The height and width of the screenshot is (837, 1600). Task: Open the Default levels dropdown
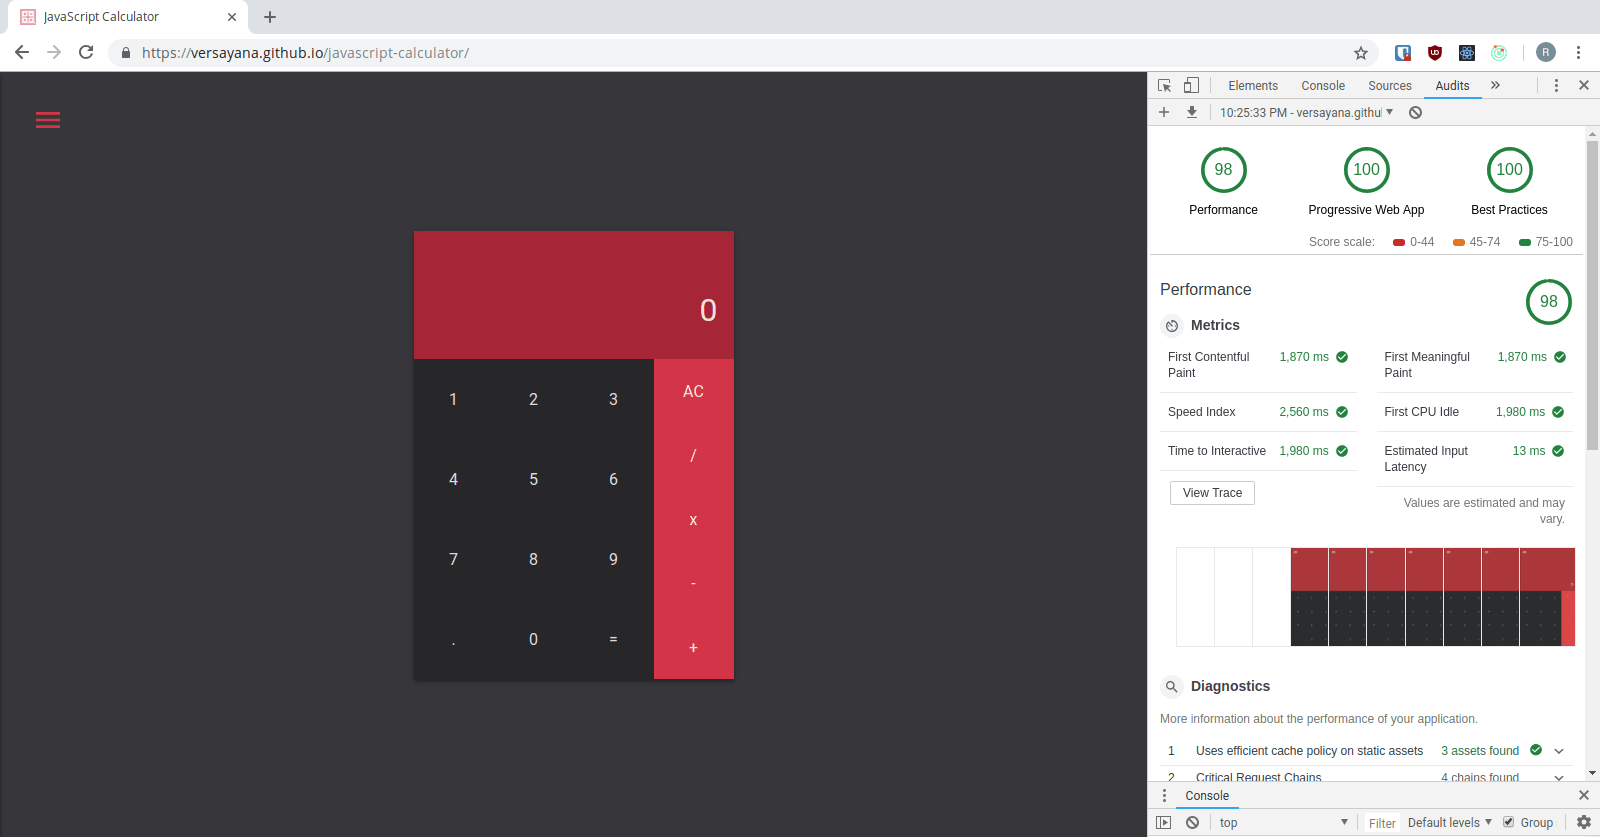point(1450,823)
